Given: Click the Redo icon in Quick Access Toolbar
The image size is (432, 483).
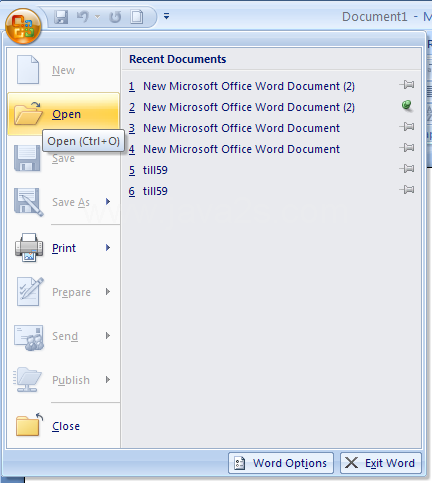Looking at the screenshot, I should tap(115, 17).
